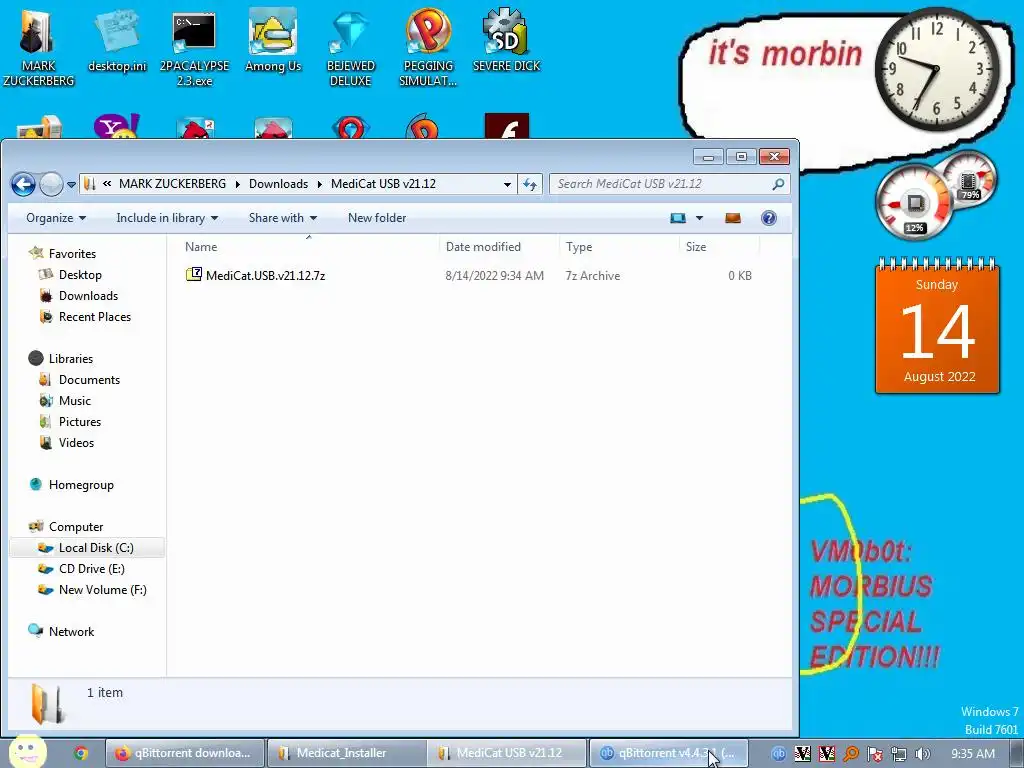The width and height of the screenshot is (1024, 768).
Task: Open the SD gear desktop shortcut
Action: (x=506, y=40)
